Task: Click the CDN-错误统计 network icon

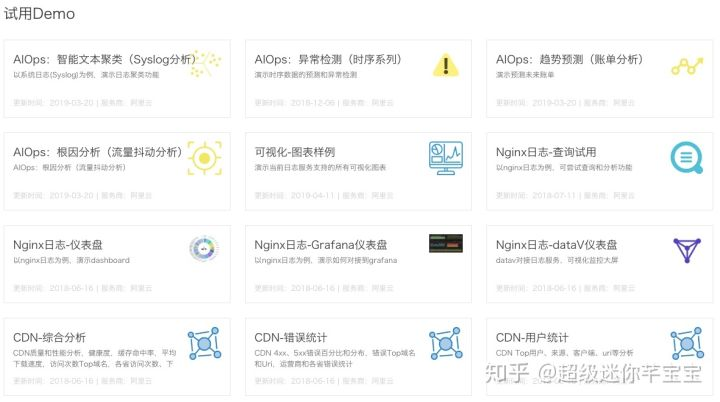Action: (446, 343)
